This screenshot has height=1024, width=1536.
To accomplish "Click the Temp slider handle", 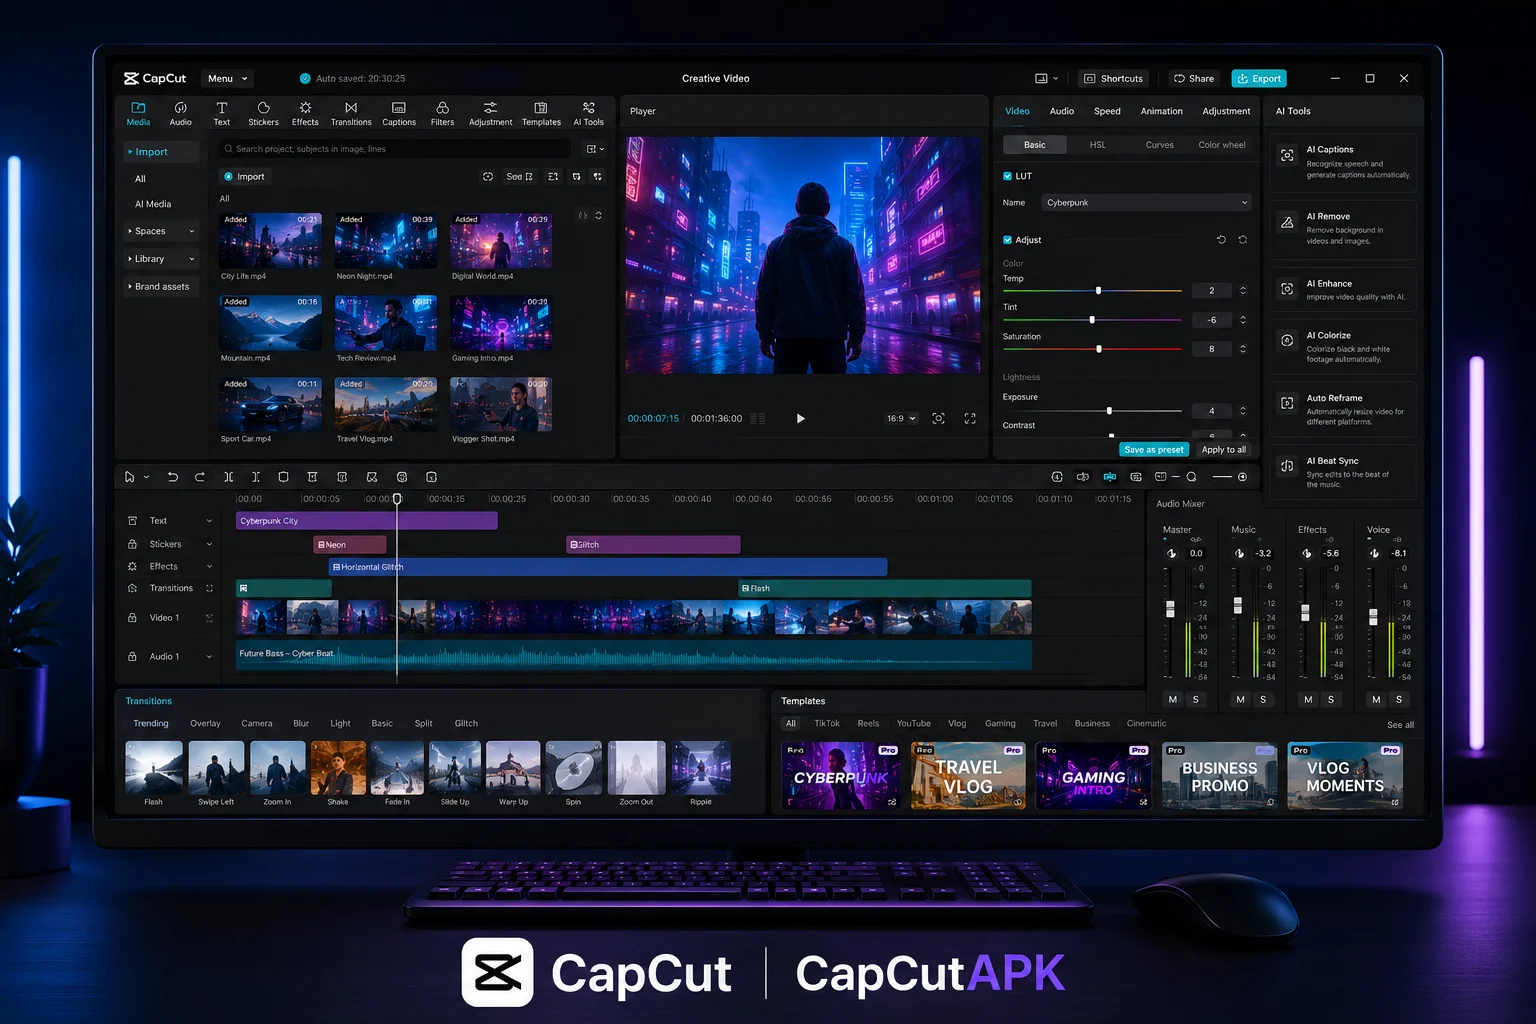I will coord(1098,290).
